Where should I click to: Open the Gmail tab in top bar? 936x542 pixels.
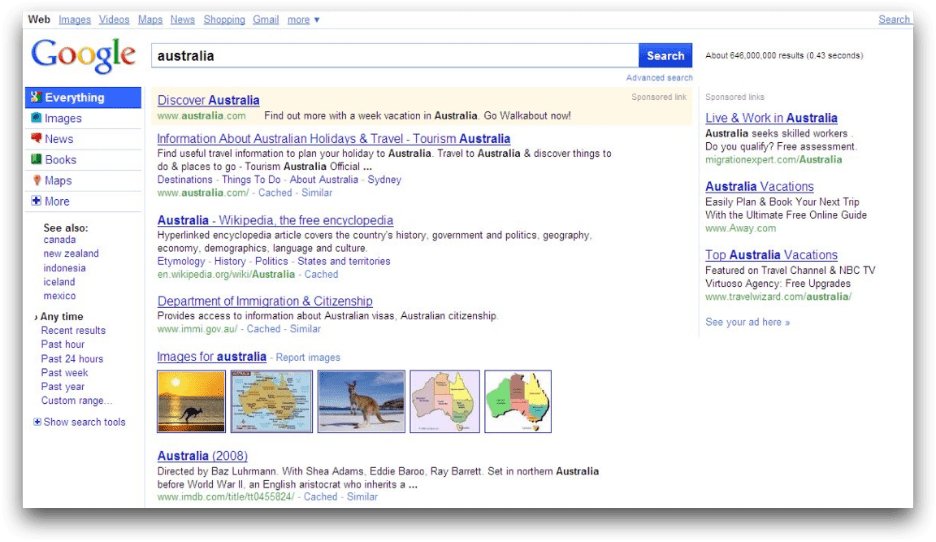coord(265,20)
